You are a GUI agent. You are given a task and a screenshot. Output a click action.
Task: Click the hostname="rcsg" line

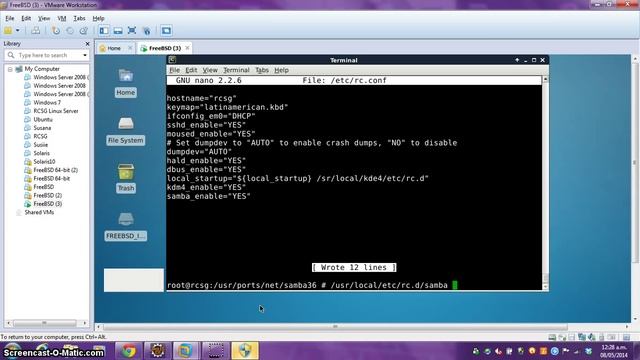click(x=202, y=98)
